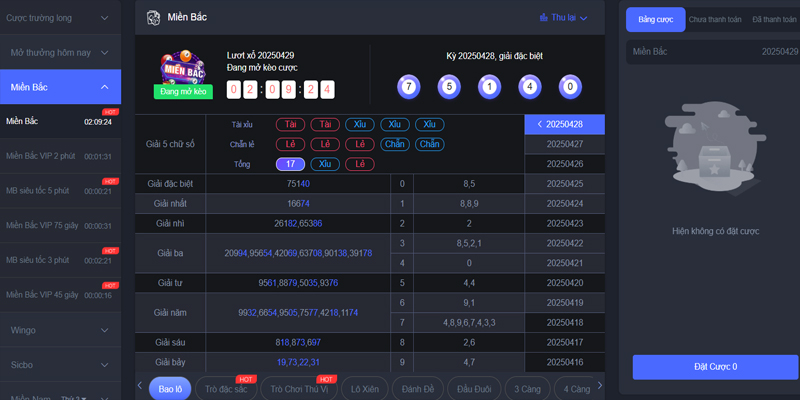Select draw date 20250425
Screen dimensions: 800x400
pyautogui.click(x=565, y=184)
